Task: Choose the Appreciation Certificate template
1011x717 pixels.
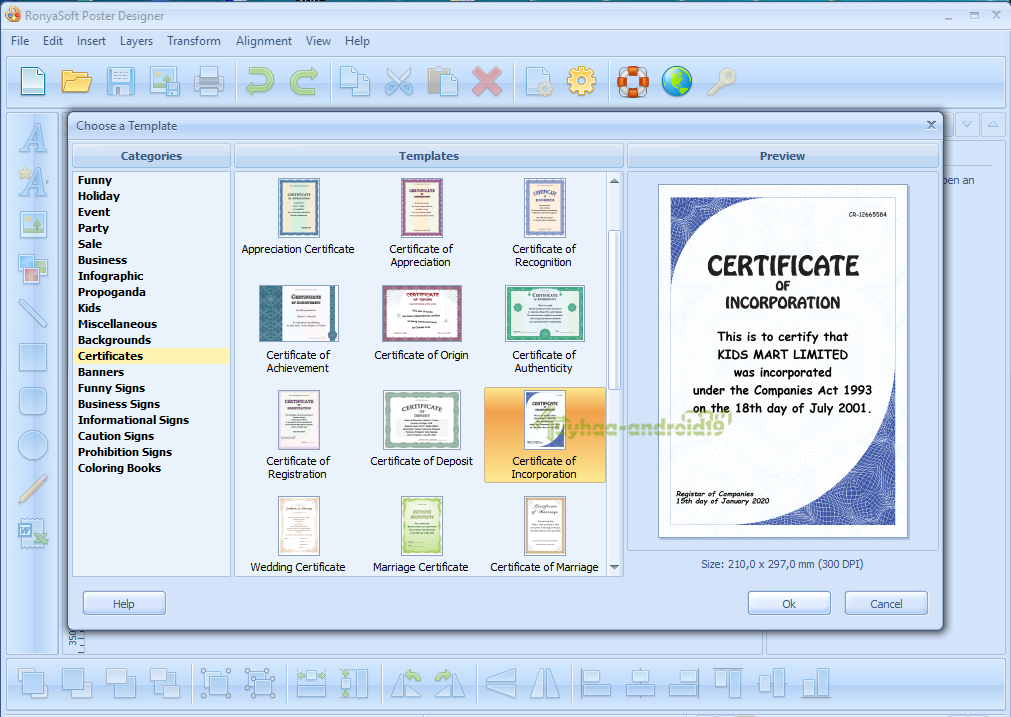Action: tap(298, 217)
